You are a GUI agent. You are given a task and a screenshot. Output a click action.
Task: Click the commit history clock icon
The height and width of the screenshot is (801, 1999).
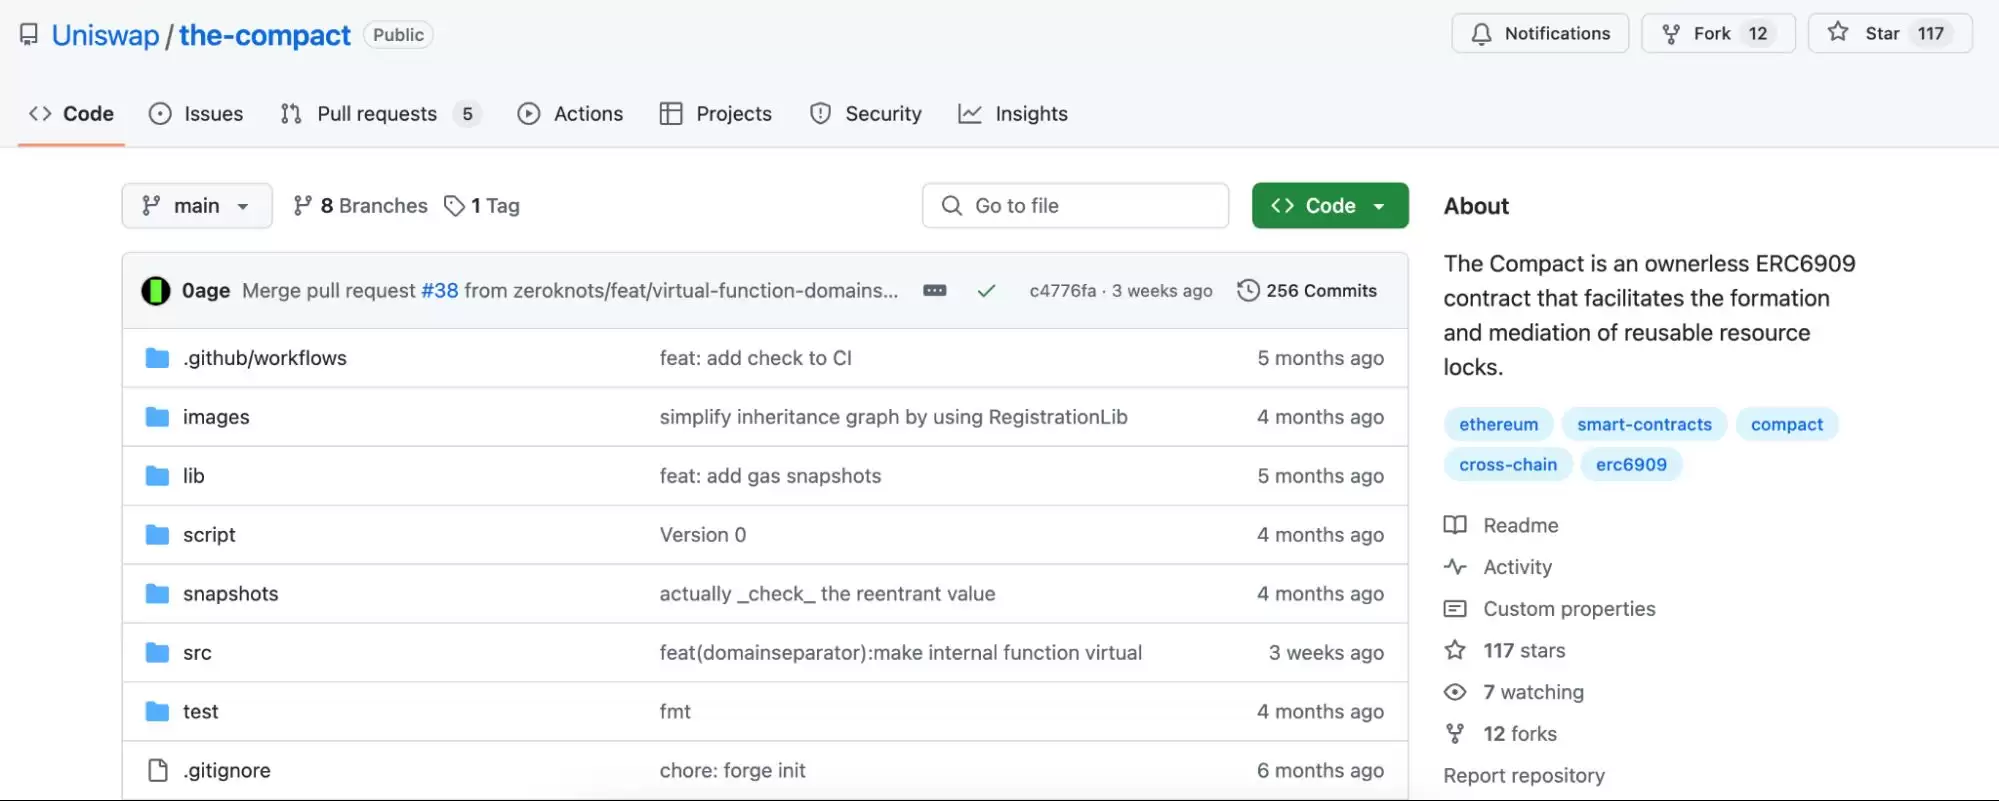pyautogui.click(x=1247, y=291)
